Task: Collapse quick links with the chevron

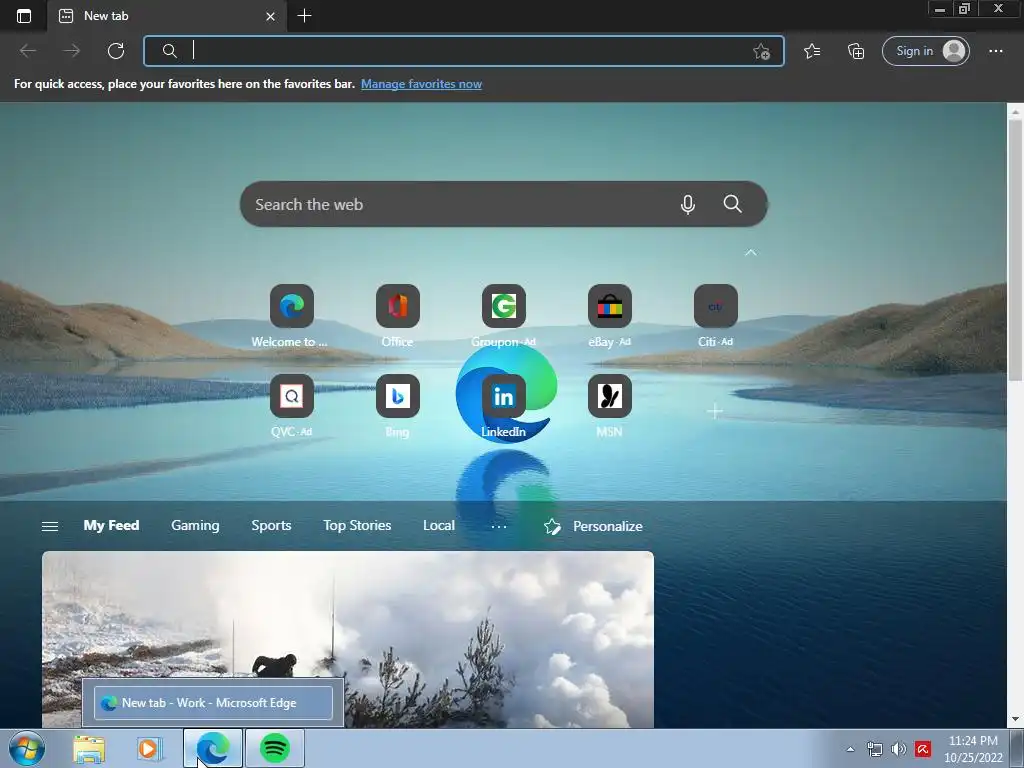Action: 750,253
